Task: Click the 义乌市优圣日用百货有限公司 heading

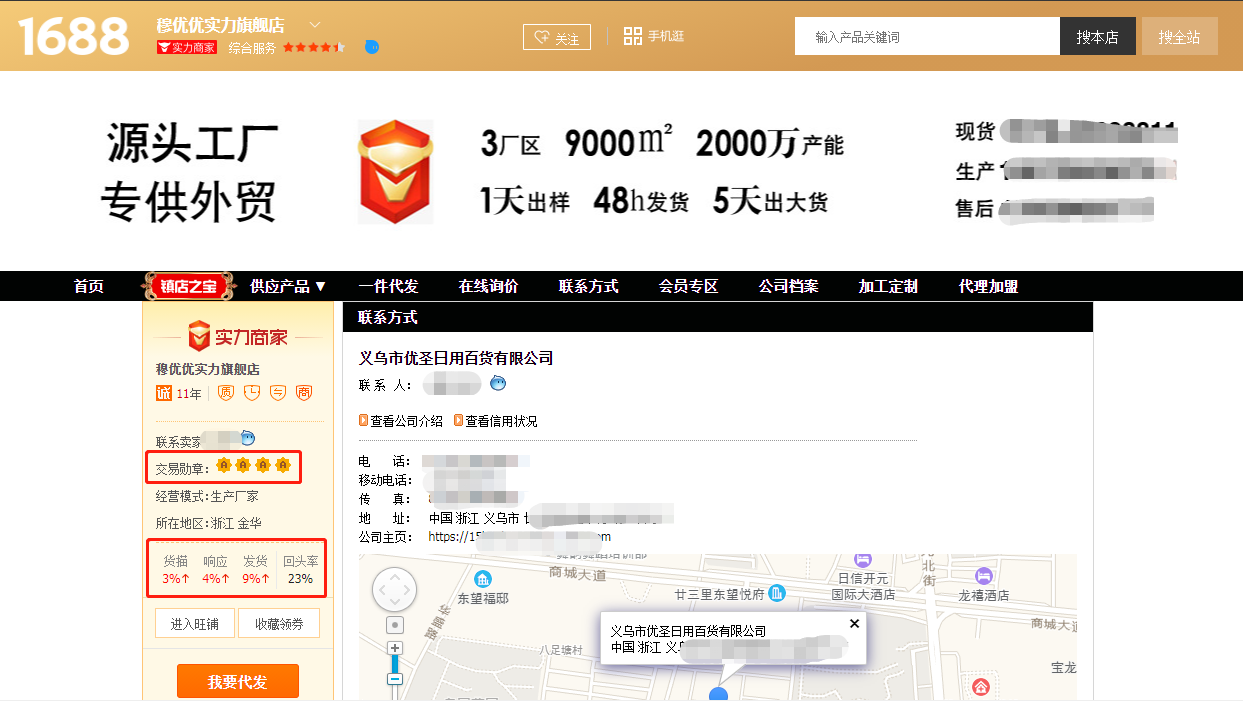Action: [x=456, y=358]
